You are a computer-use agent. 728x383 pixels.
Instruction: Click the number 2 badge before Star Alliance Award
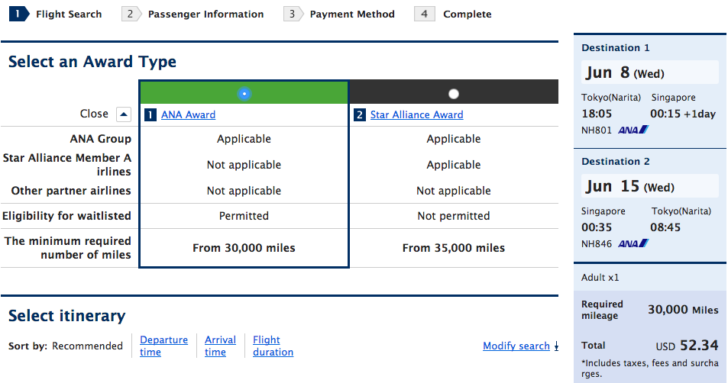(x=359, y=115)
